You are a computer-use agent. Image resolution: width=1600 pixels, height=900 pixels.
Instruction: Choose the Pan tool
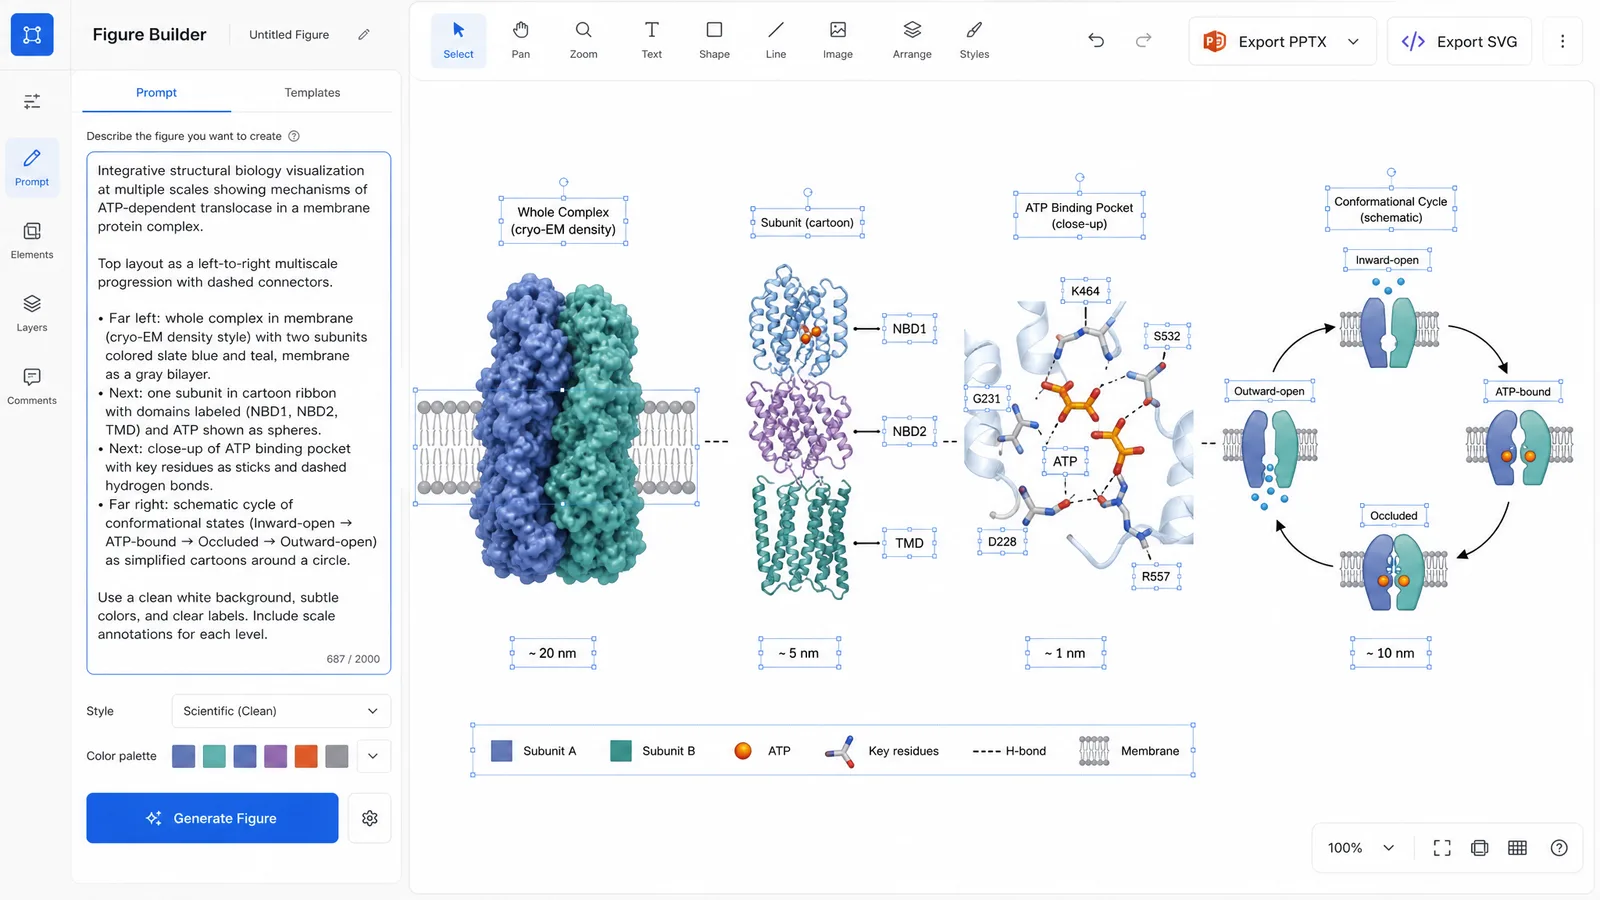coord(521,41)
